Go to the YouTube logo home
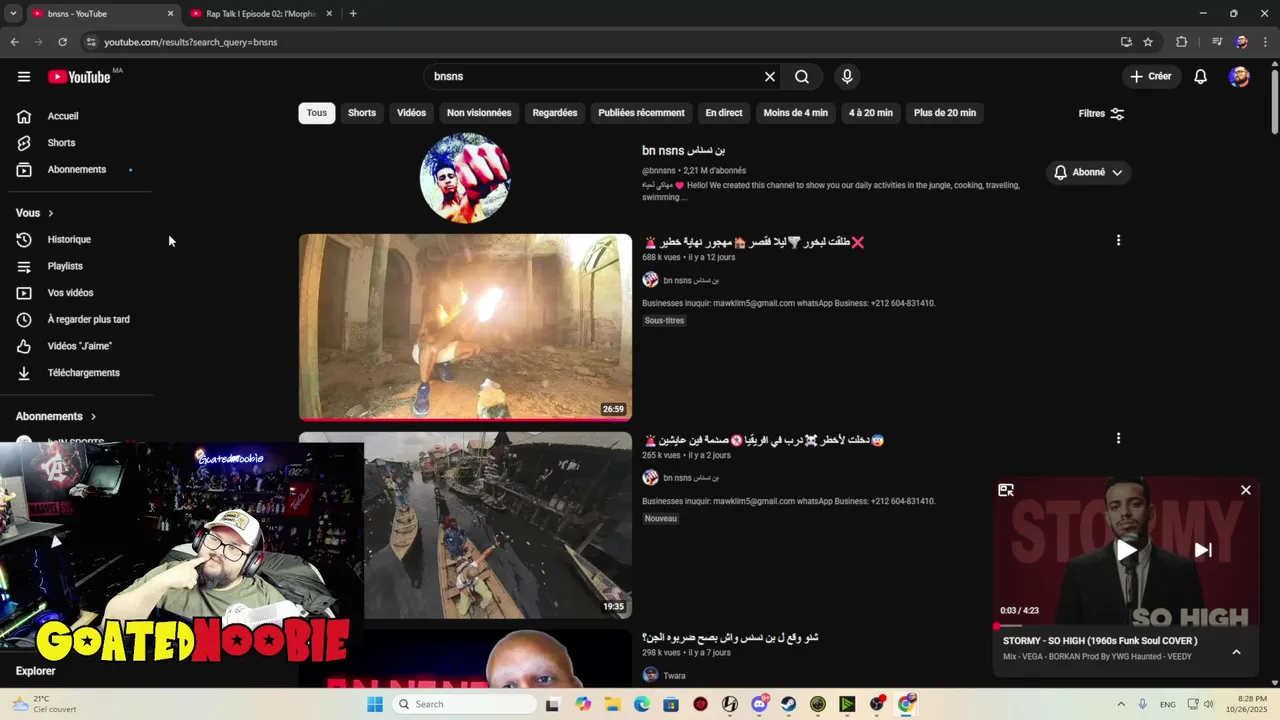Screen dimensions: 1280x720 (x=79, y=77)
